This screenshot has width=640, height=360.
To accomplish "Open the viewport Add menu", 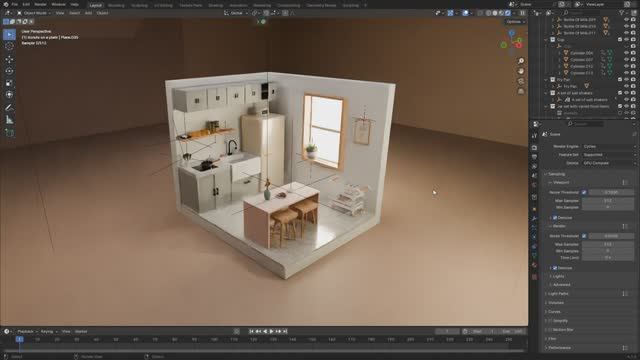I will (x=88, y=13).
